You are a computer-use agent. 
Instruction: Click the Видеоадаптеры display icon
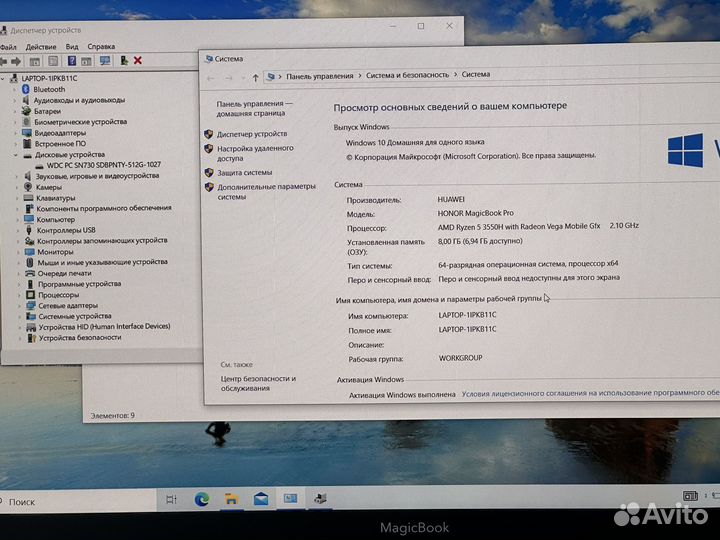(x=27, y=133)
